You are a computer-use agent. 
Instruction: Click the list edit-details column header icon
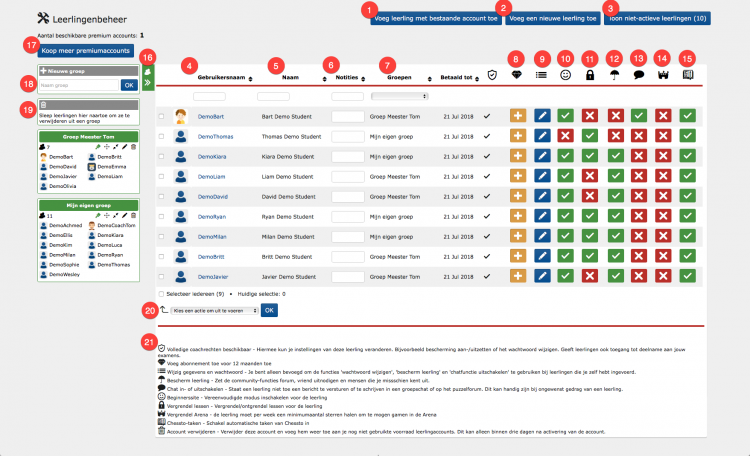click(541, 75)
